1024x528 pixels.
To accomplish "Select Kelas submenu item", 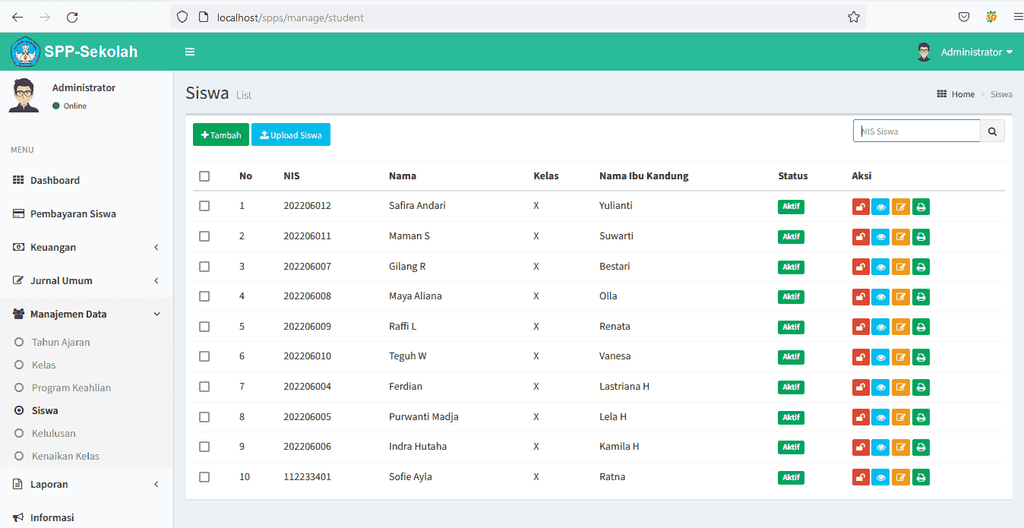I will 43,365.
